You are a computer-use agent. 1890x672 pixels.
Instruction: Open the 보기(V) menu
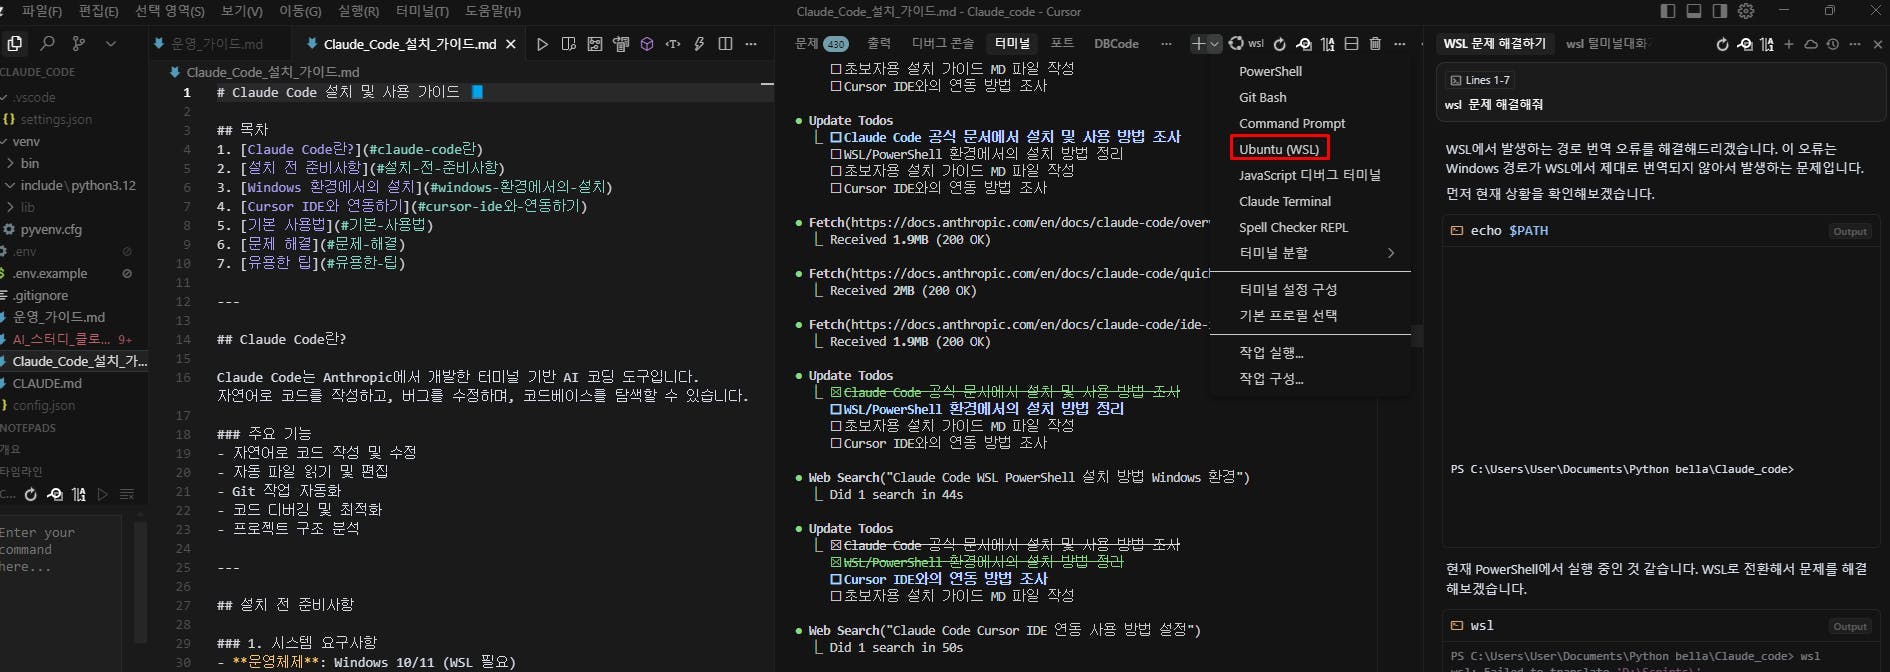pyautogui.click(x=241, y=11)
